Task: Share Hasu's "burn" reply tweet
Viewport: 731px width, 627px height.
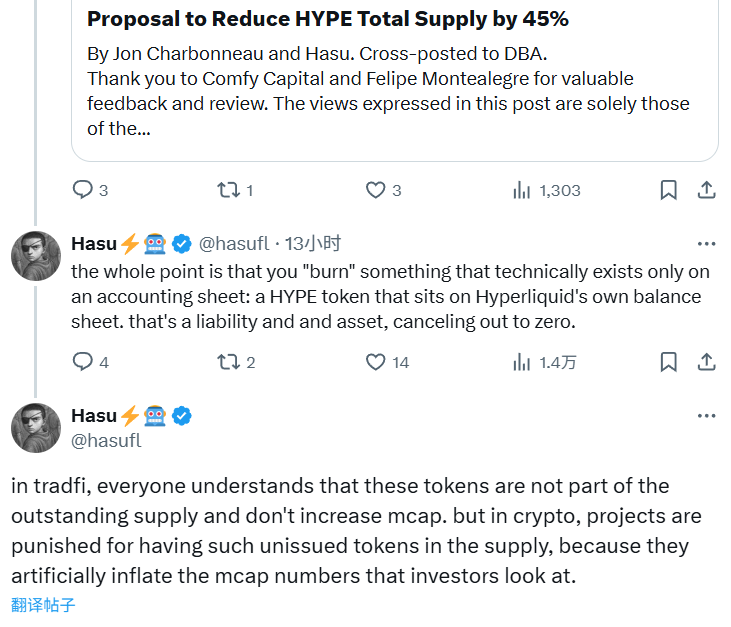Action: [x=705, y=362]
